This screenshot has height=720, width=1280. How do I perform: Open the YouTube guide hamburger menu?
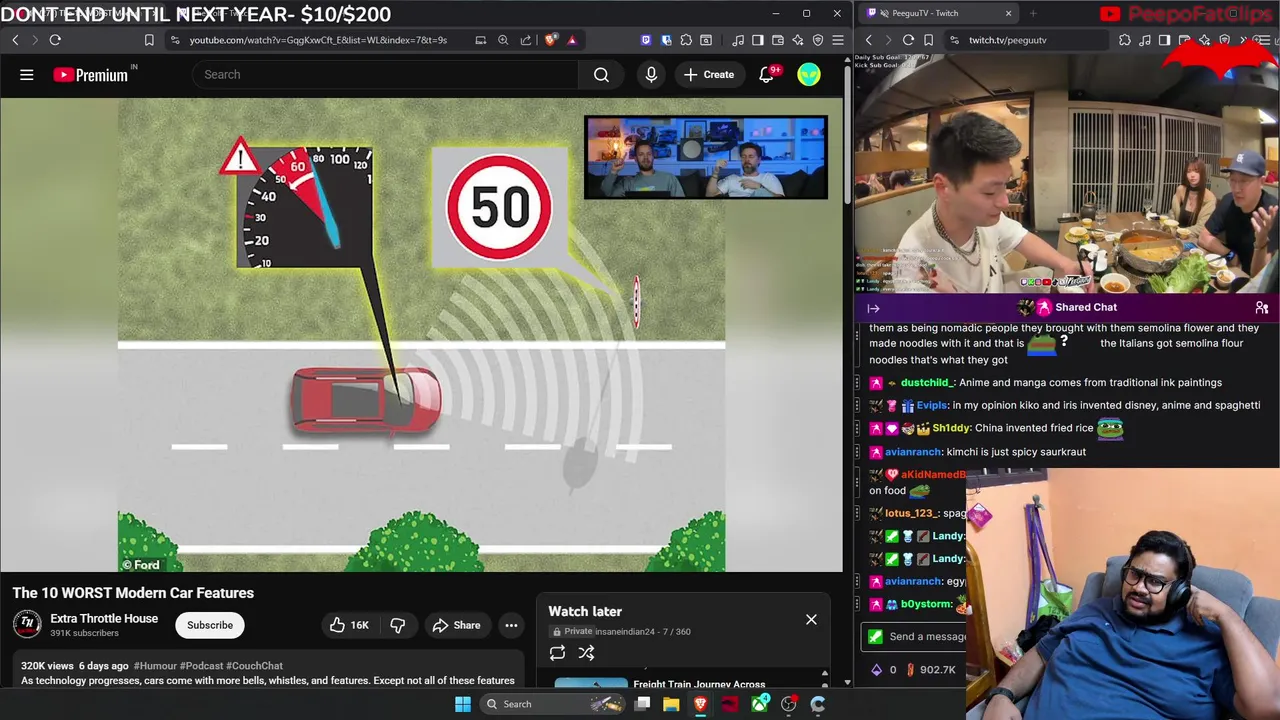pos(27,75)
